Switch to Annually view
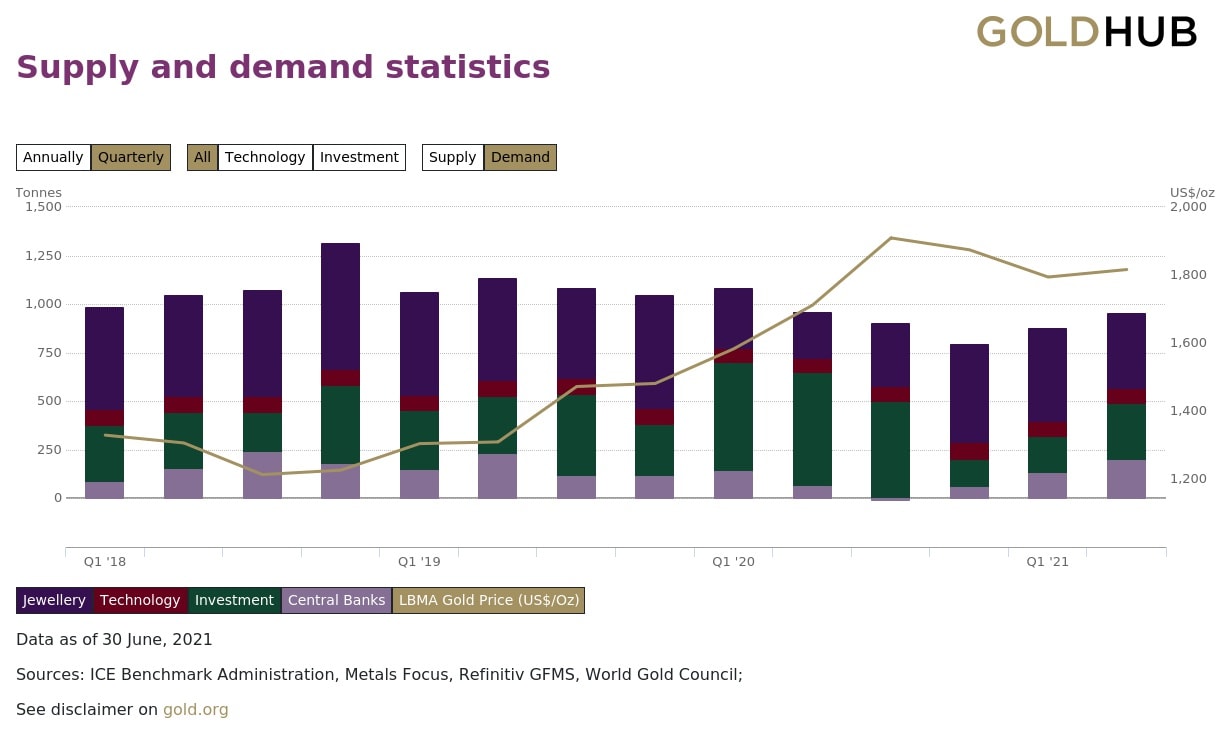The height and width of the screenshot is (735, 1216). pyautogui.click(x=53, y=157)
